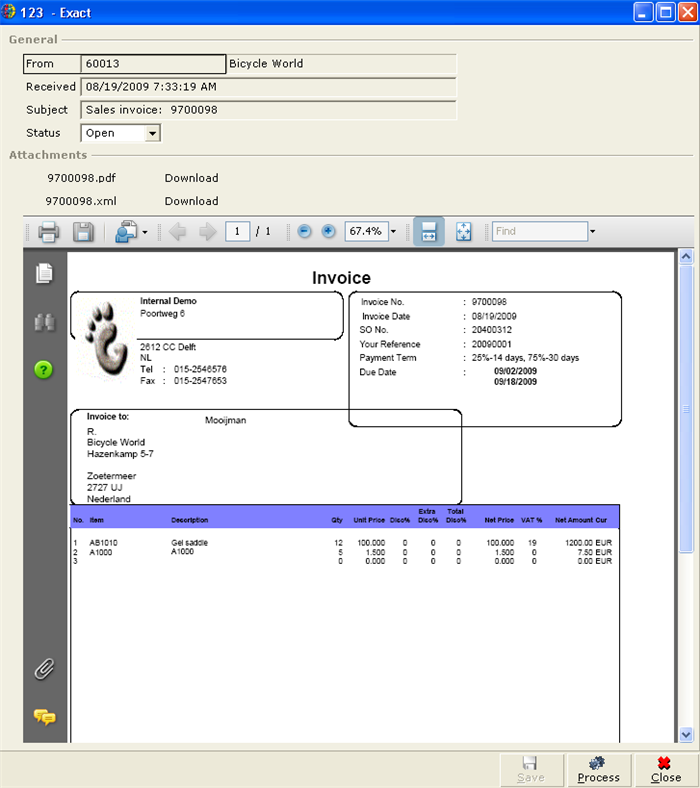The width and height of the screenshot is (700, 788).
Task: Toggle fit-width scrolling mode
Action: click(428, 232)
